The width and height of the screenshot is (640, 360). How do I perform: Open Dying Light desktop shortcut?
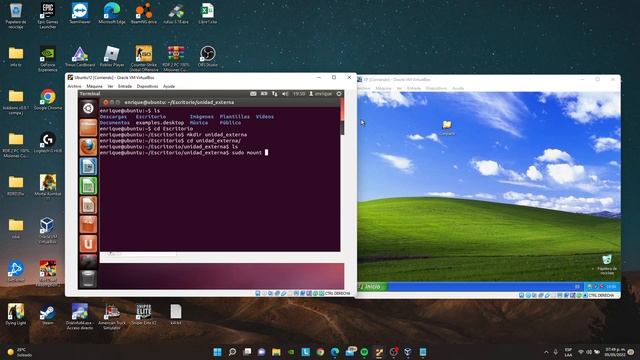pyautogui.click(x=16, y=315)
